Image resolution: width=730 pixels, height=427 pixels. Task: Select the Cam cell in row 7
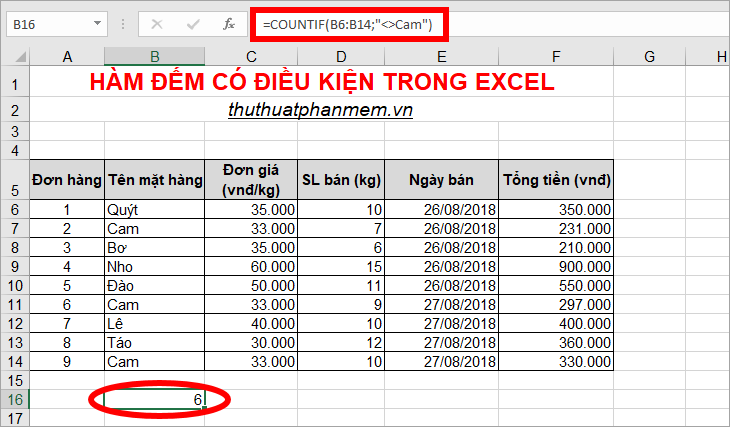[x=155, y=229]
